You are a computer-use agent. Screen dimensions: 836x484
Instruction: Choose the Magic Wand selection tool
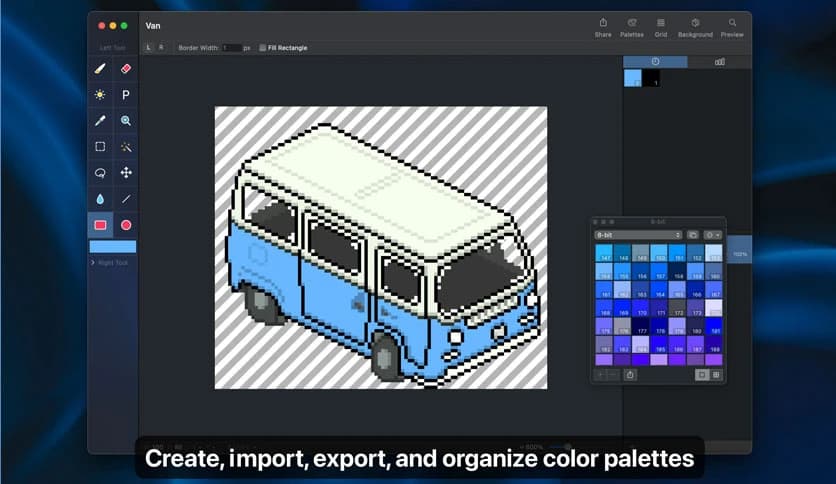[x=126, y=147]
